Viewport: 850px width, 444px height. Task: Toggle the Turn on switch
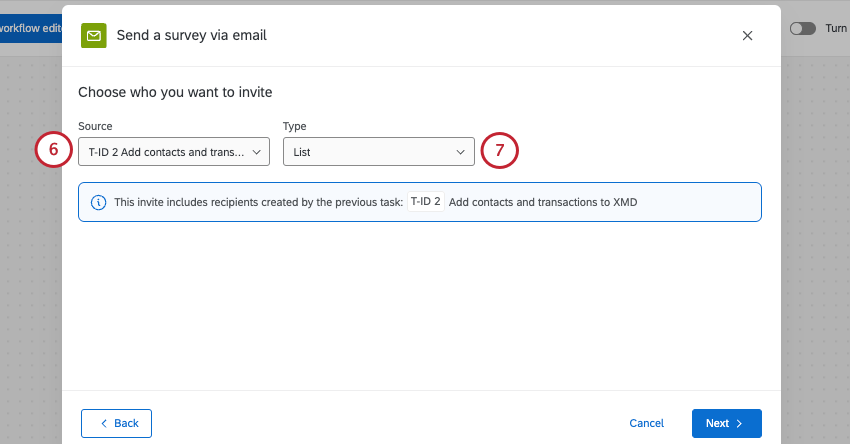pyautogui.click(x=802, y=29)
